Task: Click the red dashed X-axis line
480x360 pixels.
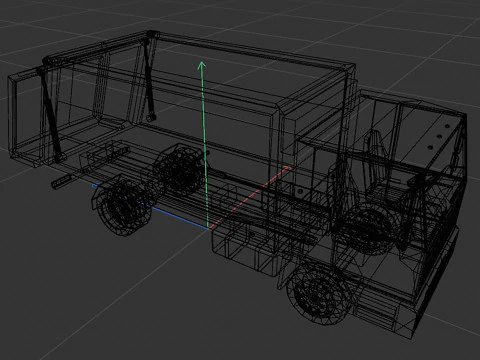Action: [x=250, y=197]
